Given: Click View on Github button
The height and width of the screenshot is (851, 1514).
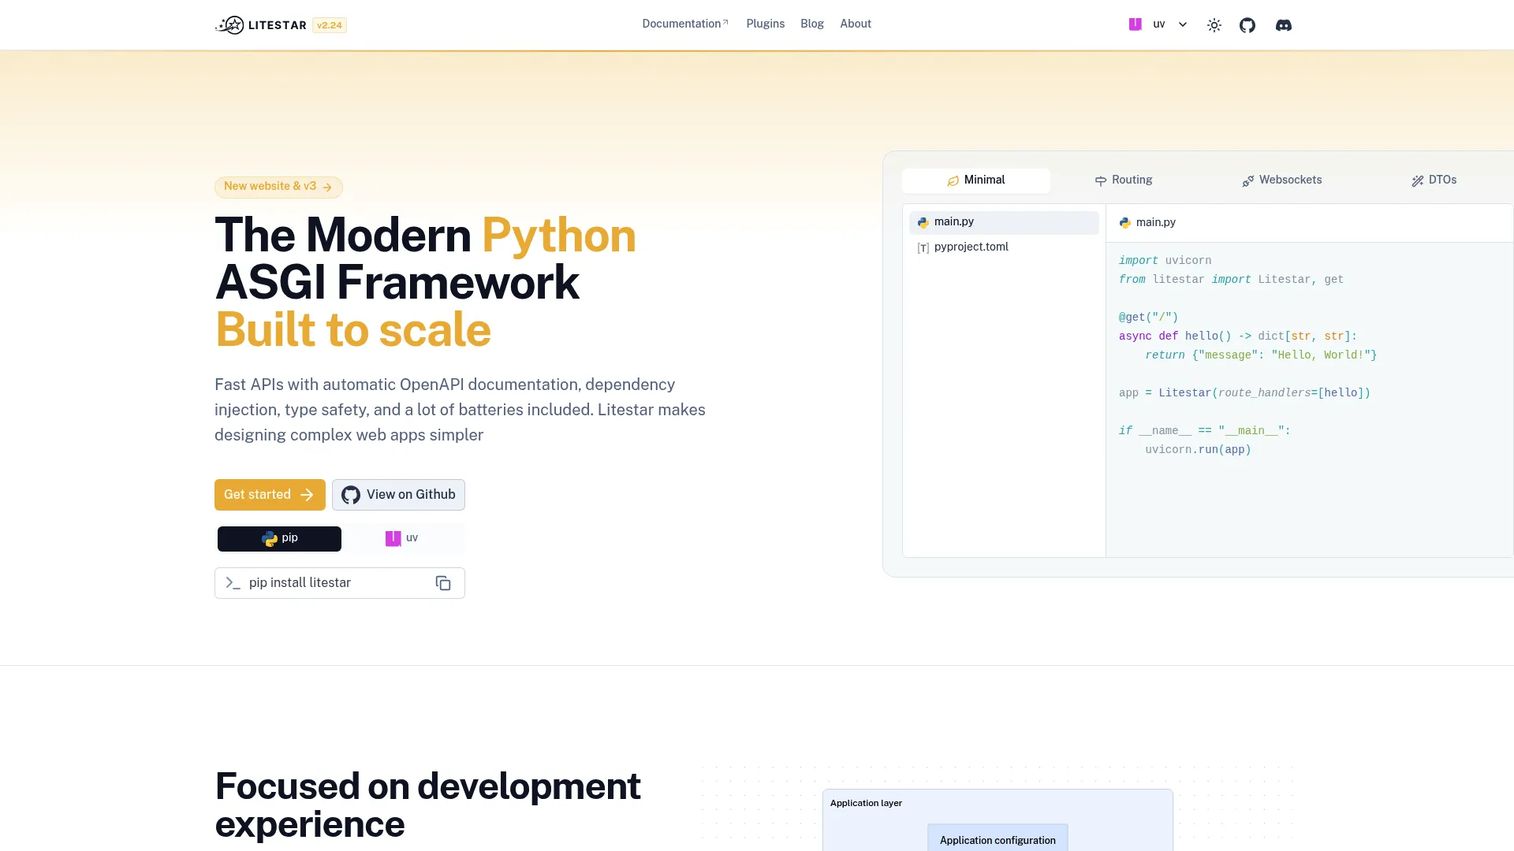Looking at the screenshot, I should (x=398, y=495).
